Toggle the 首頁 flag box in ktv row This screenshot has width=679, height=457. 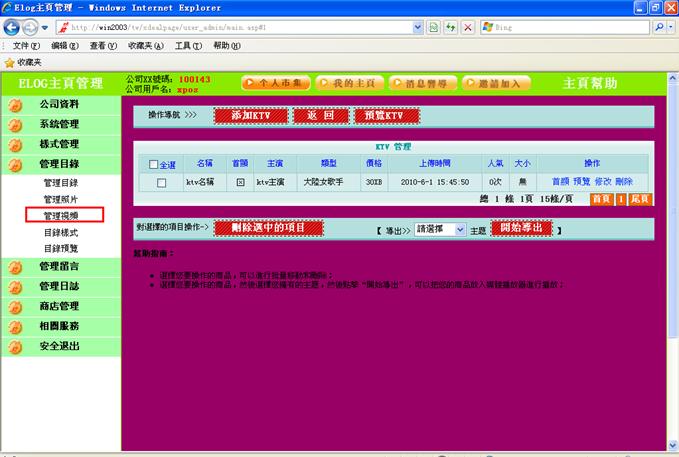pos(240,182)
